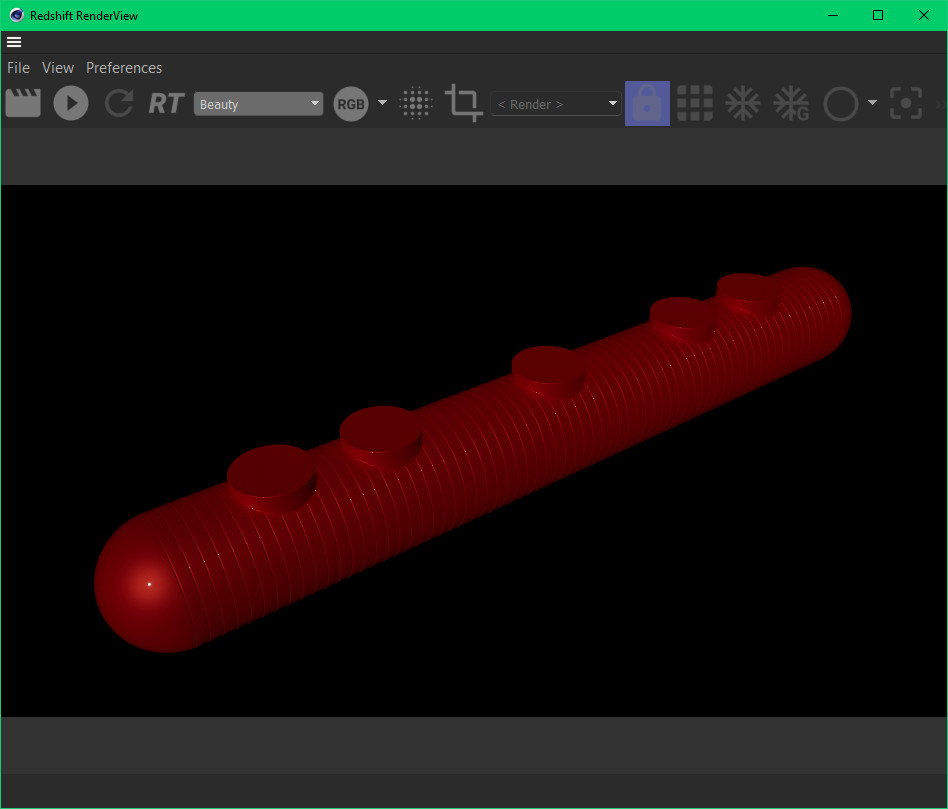Open the Preferences menu
The height and width of the screenshot is (809, 948).
(x=124, y=68)
